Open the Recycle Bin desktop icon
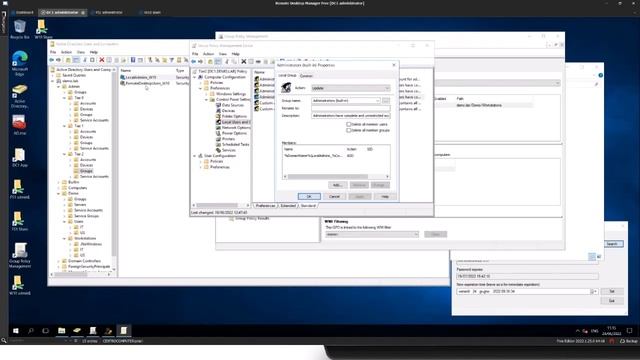Viewport: 640px width, 360px height. click(19, 29)
